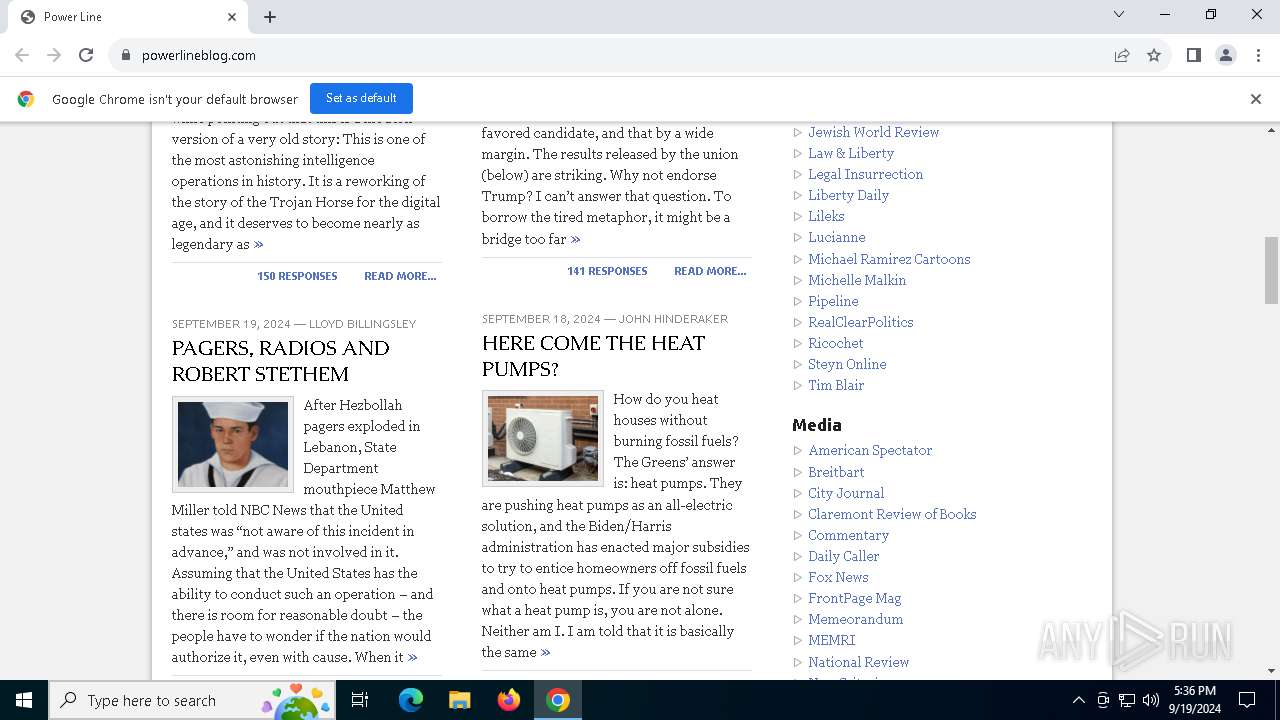The image size is (1280, 720).
Task: Read more of the Trojan Horse article
Action: [x=400, y=276]
